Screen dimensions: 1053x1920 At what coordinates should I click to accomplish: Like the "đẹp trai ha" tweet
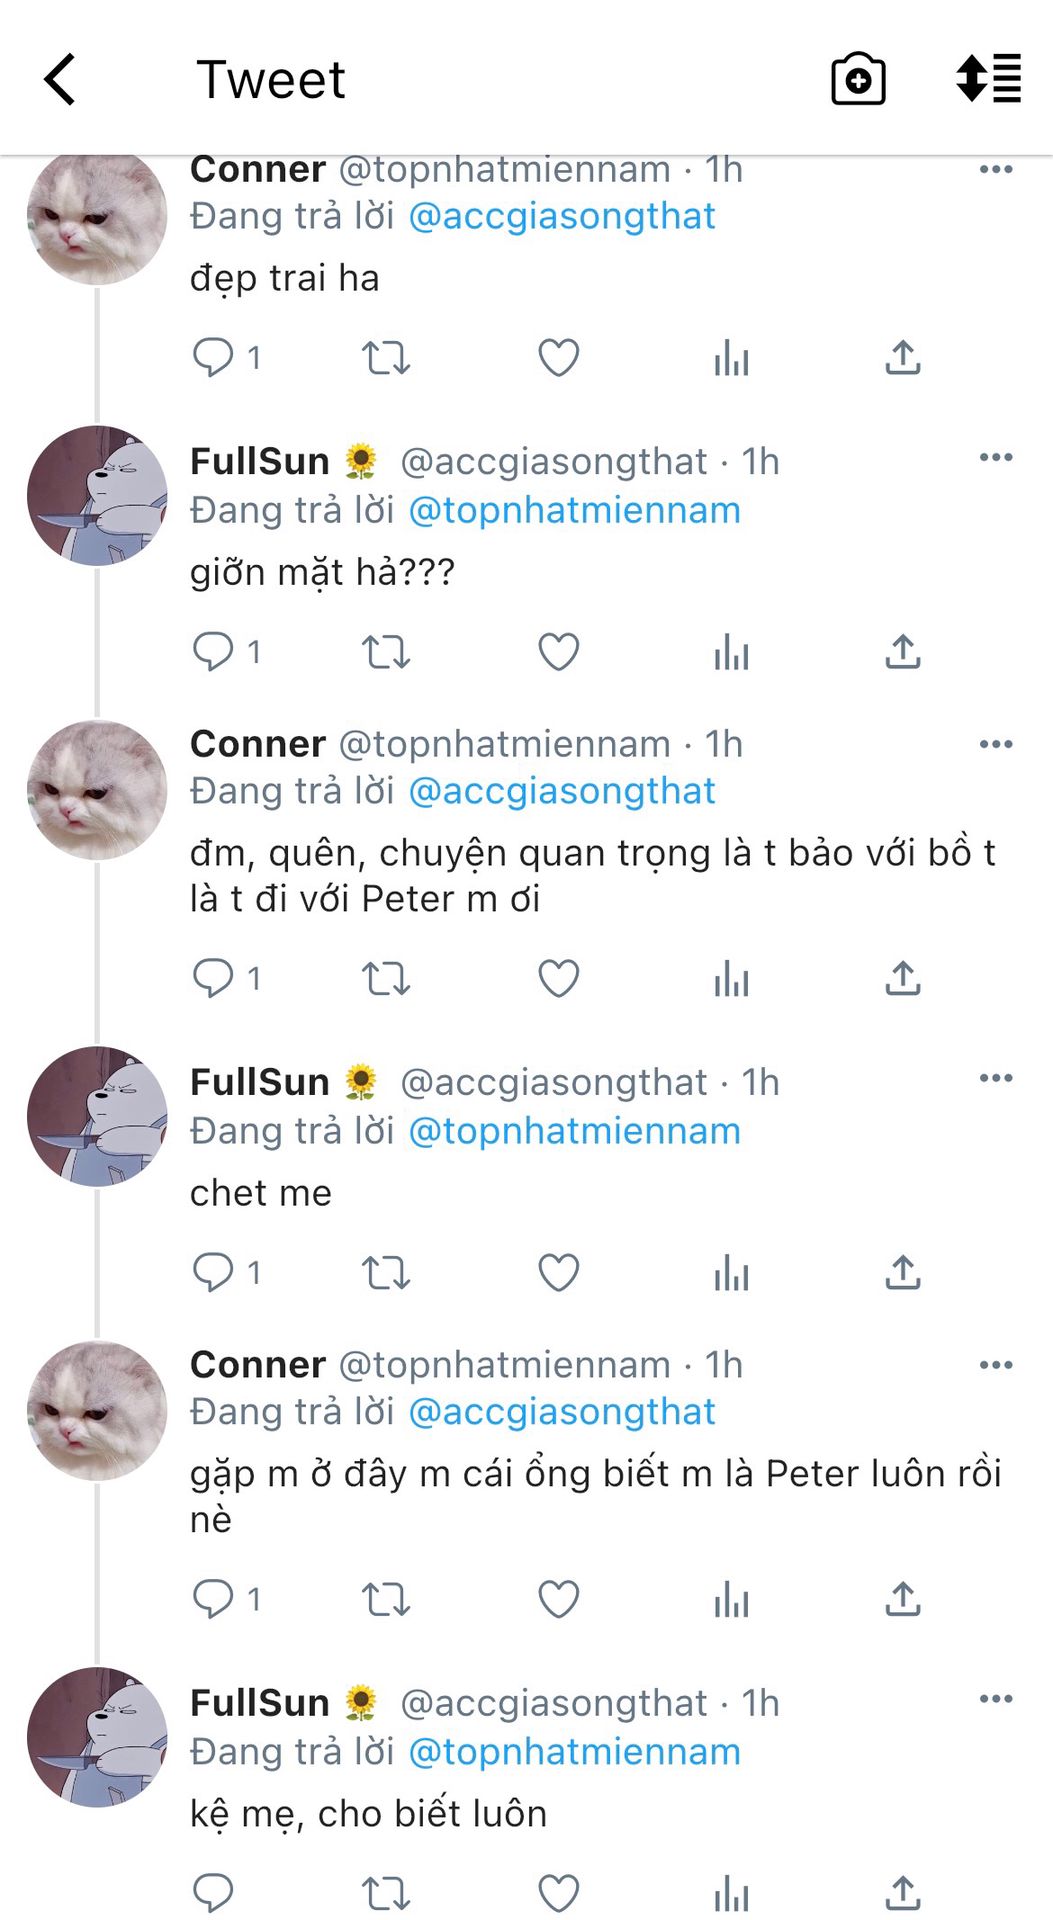point(558,357)
